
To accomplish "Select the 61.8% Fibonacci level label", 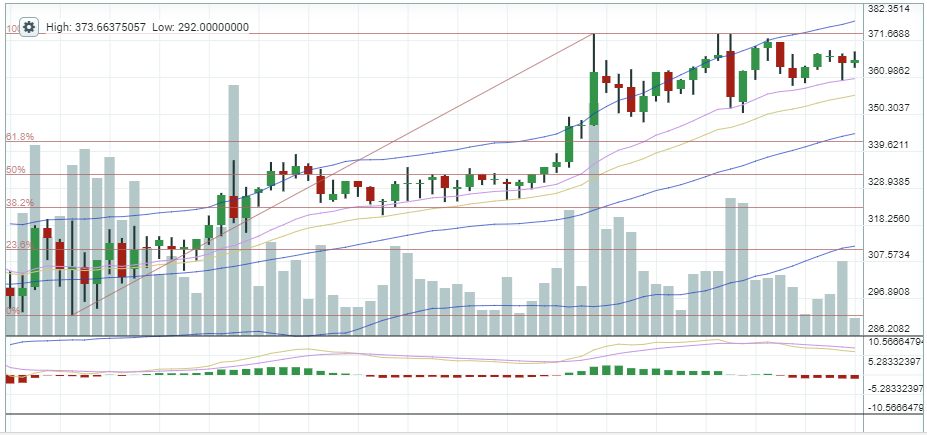I will pyautogui.click(x=21, y=136).
